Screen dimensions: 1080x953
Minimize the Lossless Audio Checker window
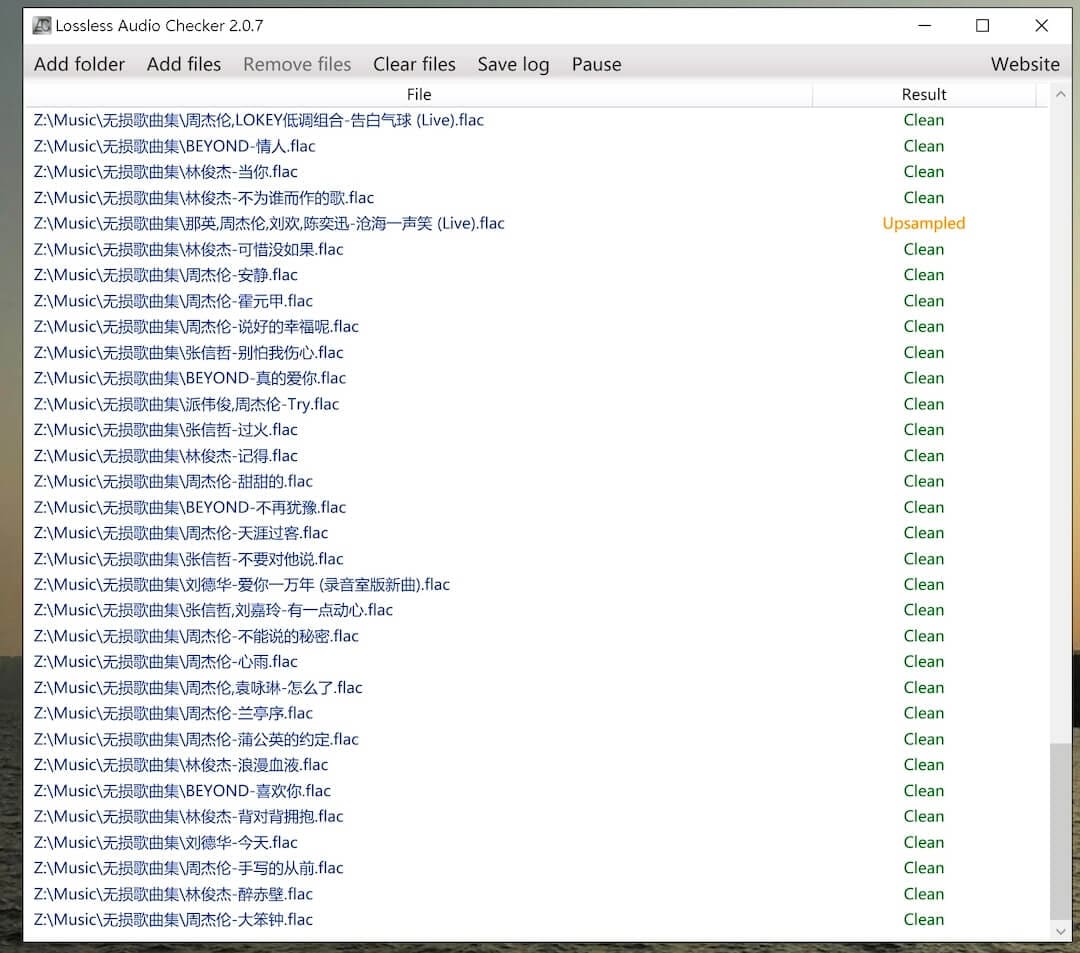coord(924,26)
